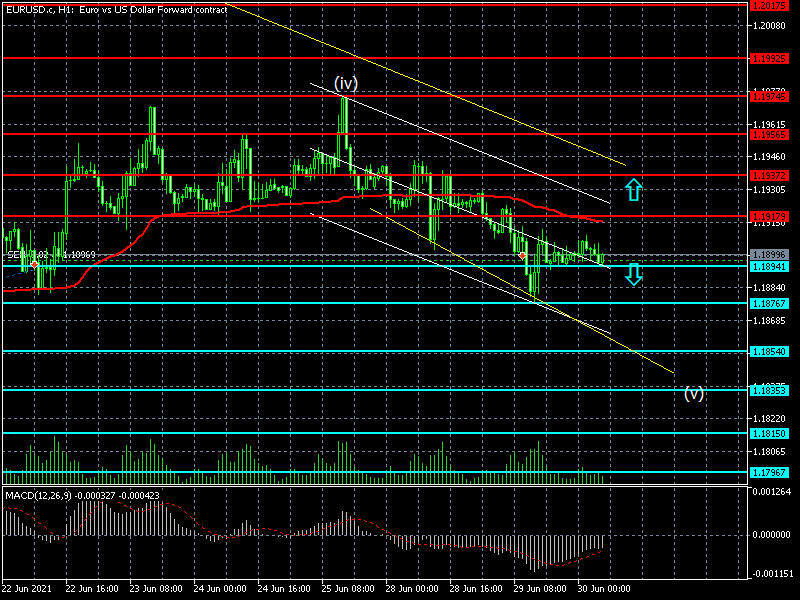Viewport: 800px width, 600px height.
Task: Select the (iv) wave label
Action: tap(346, 82)
